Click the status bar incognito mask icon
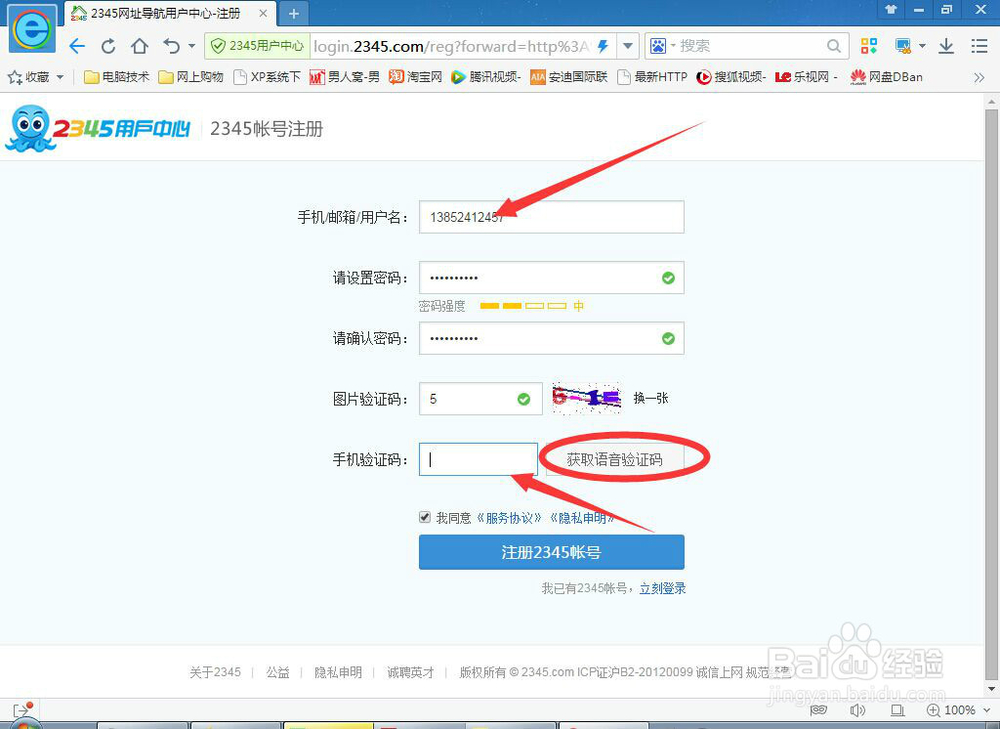This screenshot has width=1000, height=729. (x=819, y=710)
